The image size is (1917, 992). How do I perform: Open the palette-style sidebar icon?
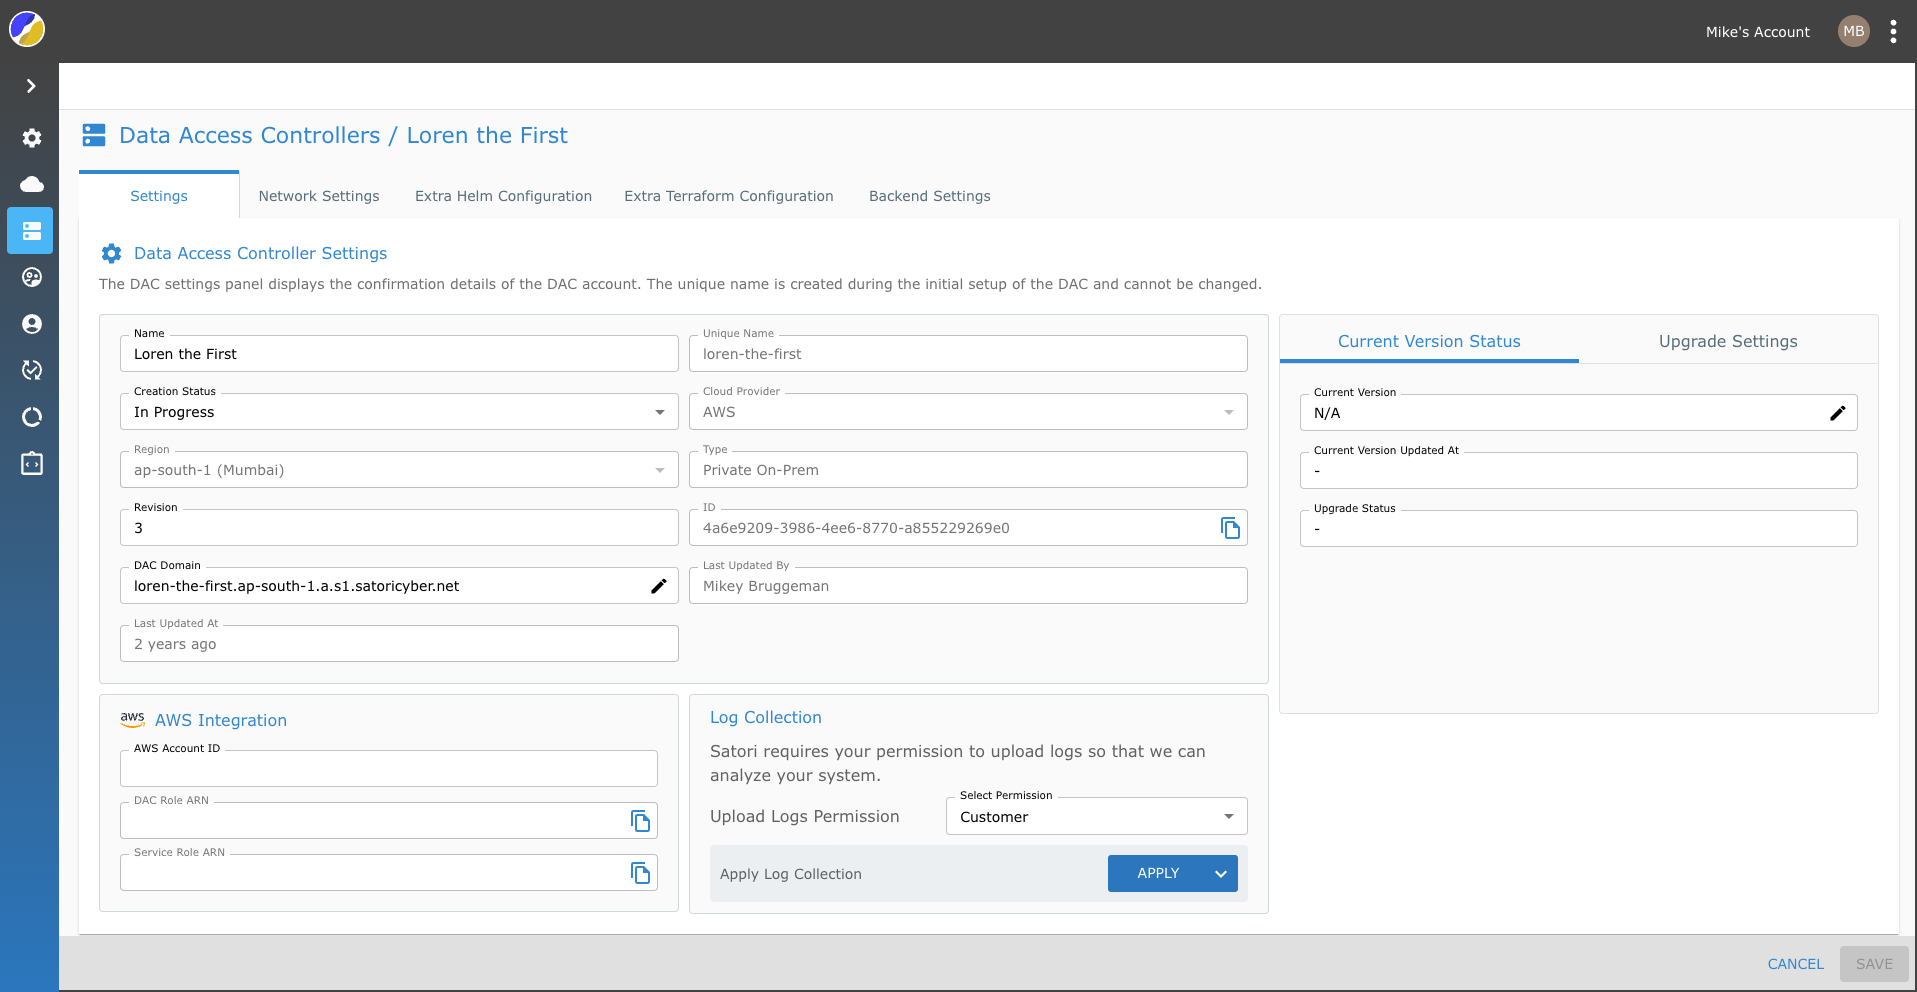[32, 277]
